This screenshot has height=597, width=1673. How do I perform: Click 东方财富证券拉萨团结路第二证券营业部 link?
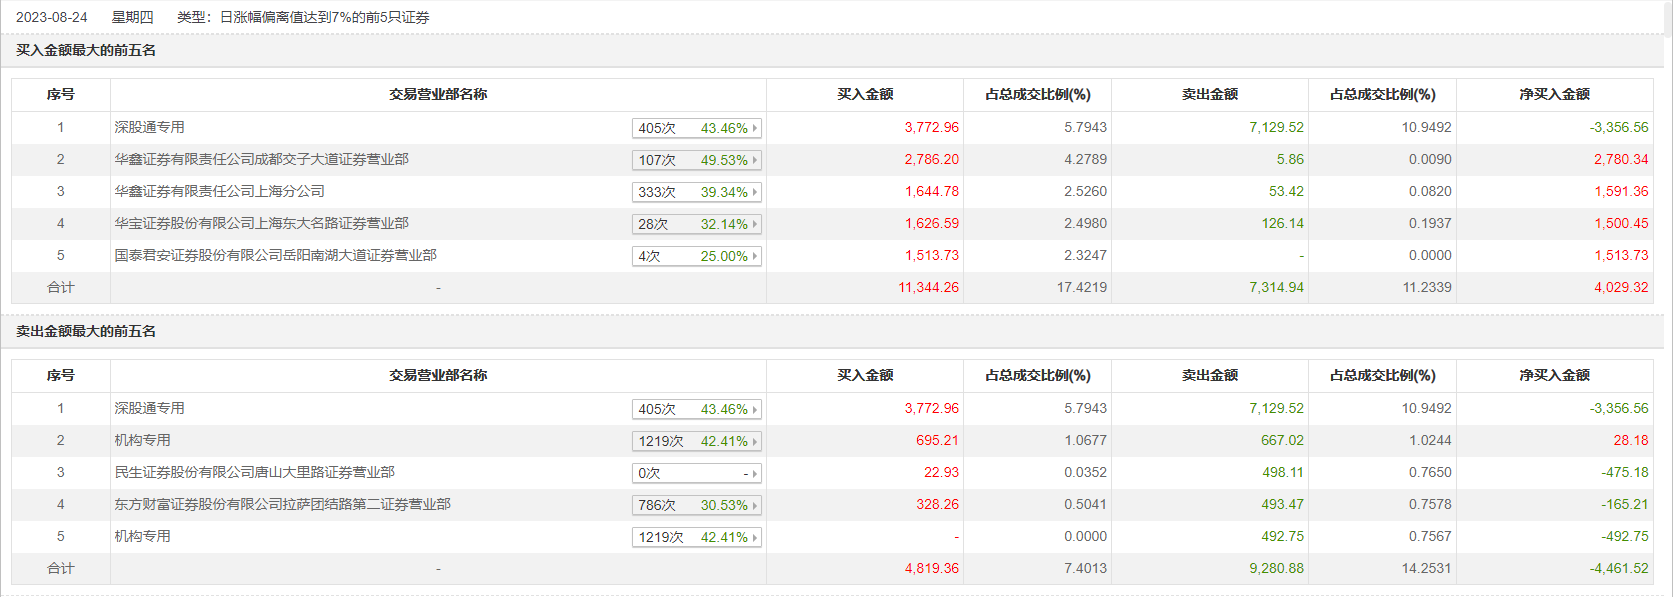pos(282,504)
